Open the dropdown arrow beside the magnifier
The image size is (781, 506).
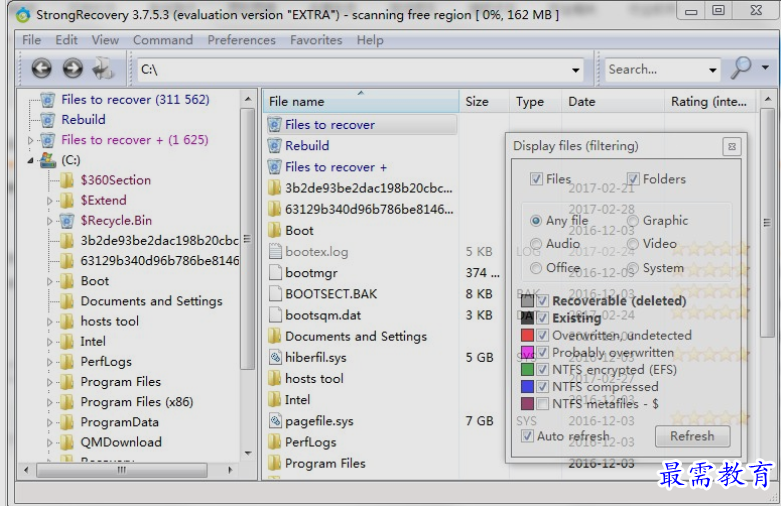coord(765,67)
